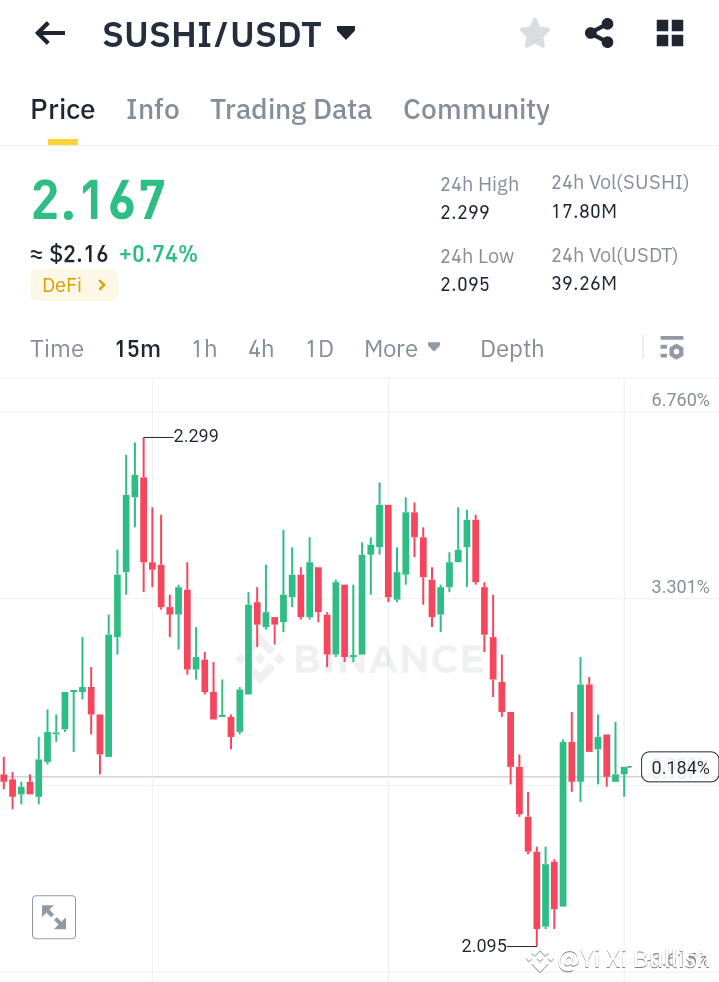Viewport: 719px width, 982px height.
Task: Enter fullscreen chart mode
Action: [53, 916]
